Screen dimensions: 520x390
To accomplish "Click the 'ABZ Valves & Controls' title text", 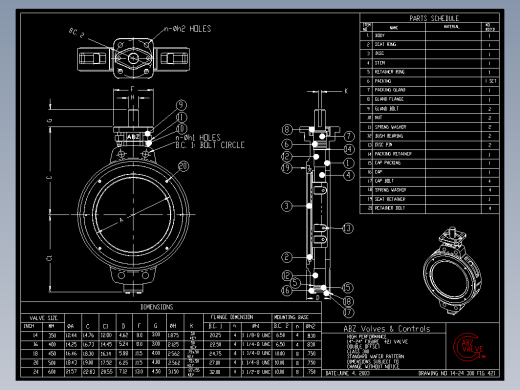I will coord(387,329).
